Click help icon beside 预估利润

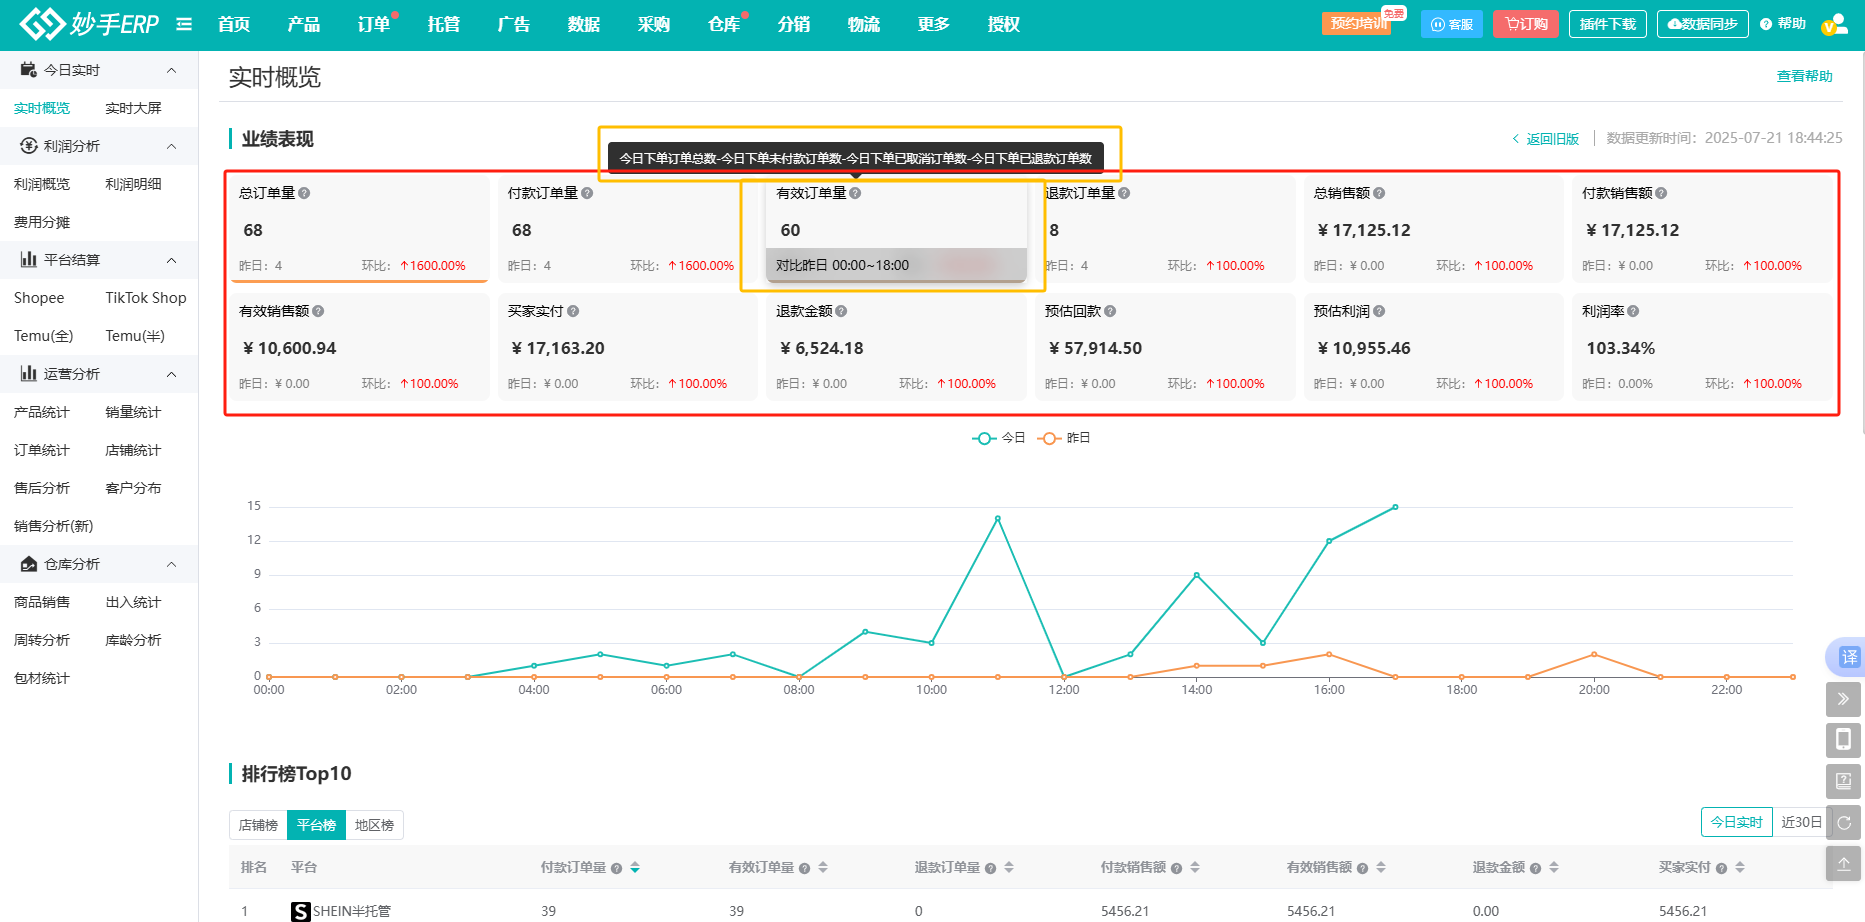[x=1379, y=311]
